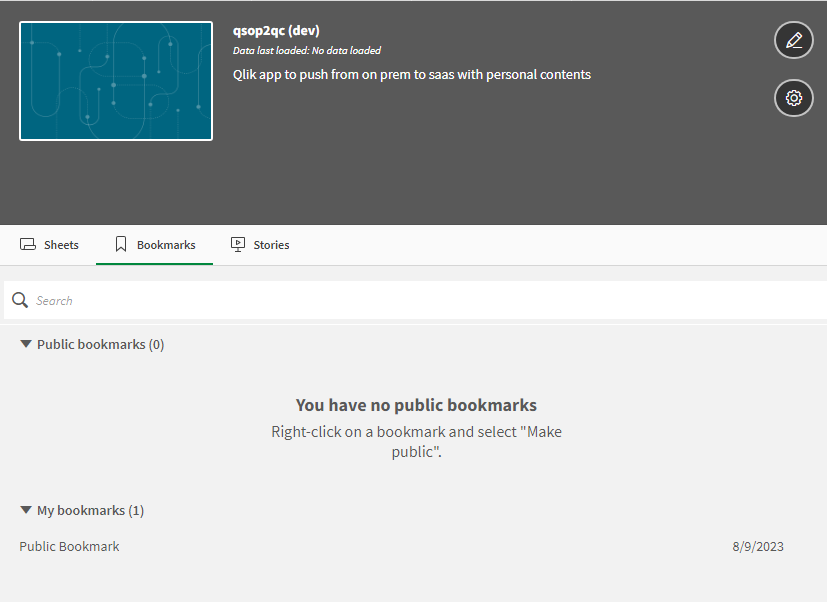Click the Bookmarks tab bookmark icon

tap(121, 244)
